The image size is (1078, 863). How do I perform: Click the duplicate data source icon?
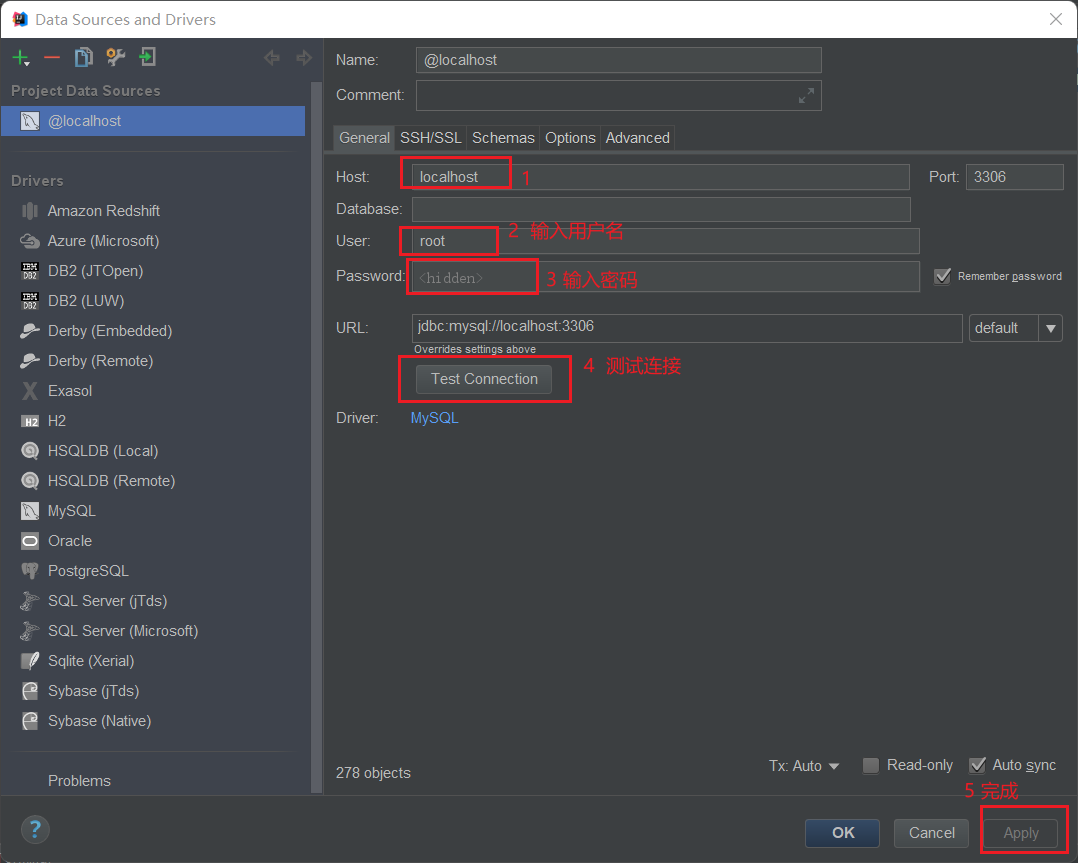click(x=84, y=57)
